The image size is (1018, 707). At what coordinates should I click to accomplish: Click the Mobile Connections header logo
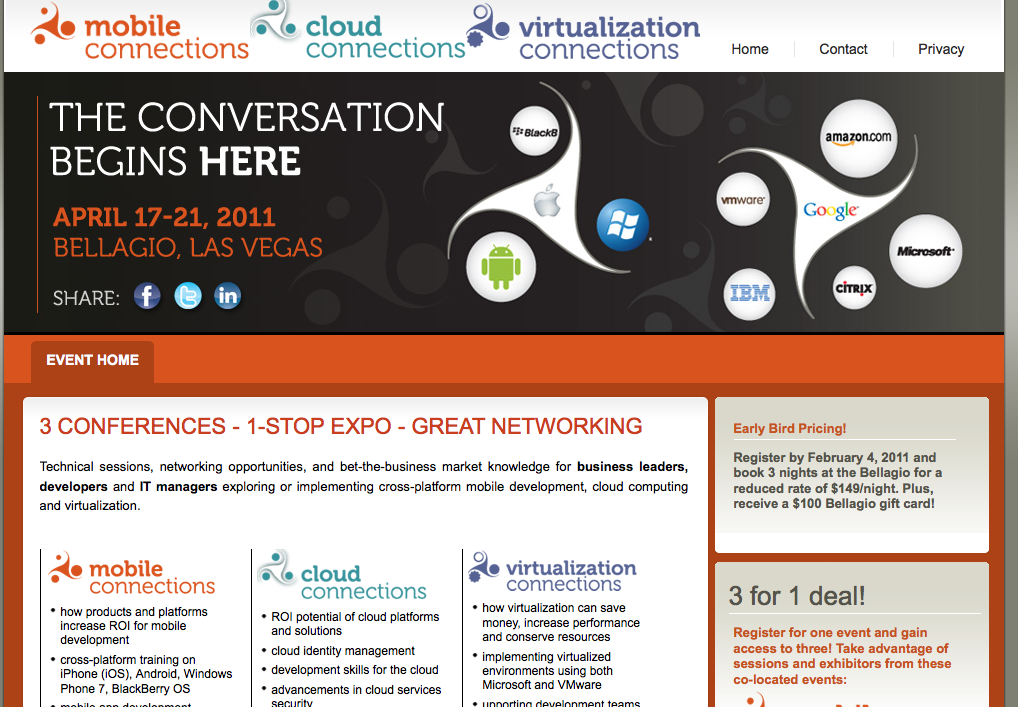pos(140,35)
